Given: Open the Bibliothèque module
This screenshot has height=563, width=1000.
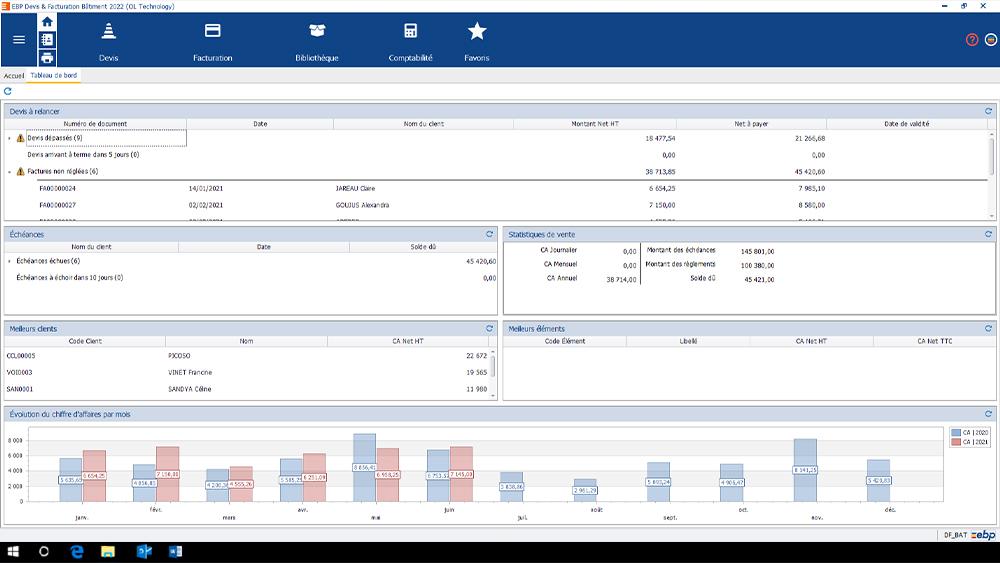Looking at the screenshot, I should [x=317, y=41].
